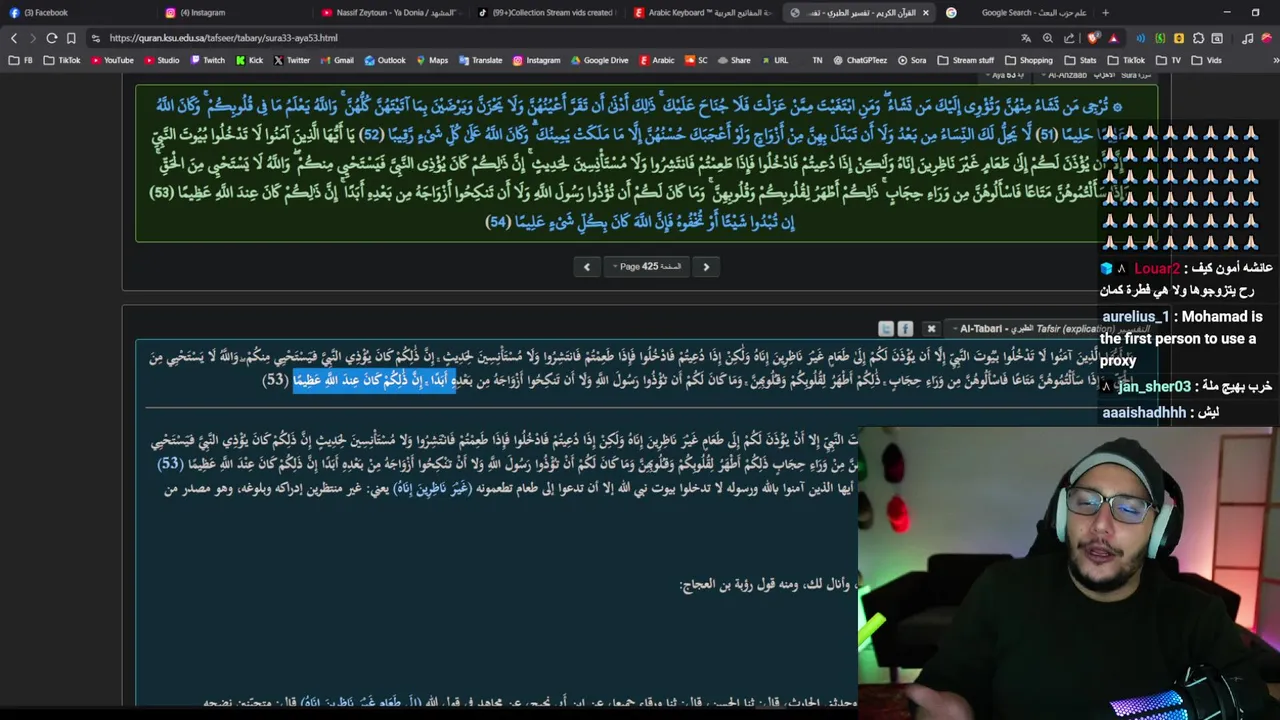The image size is (1280, 720).
Task: Reload the current page
Action: click(52, 38)
